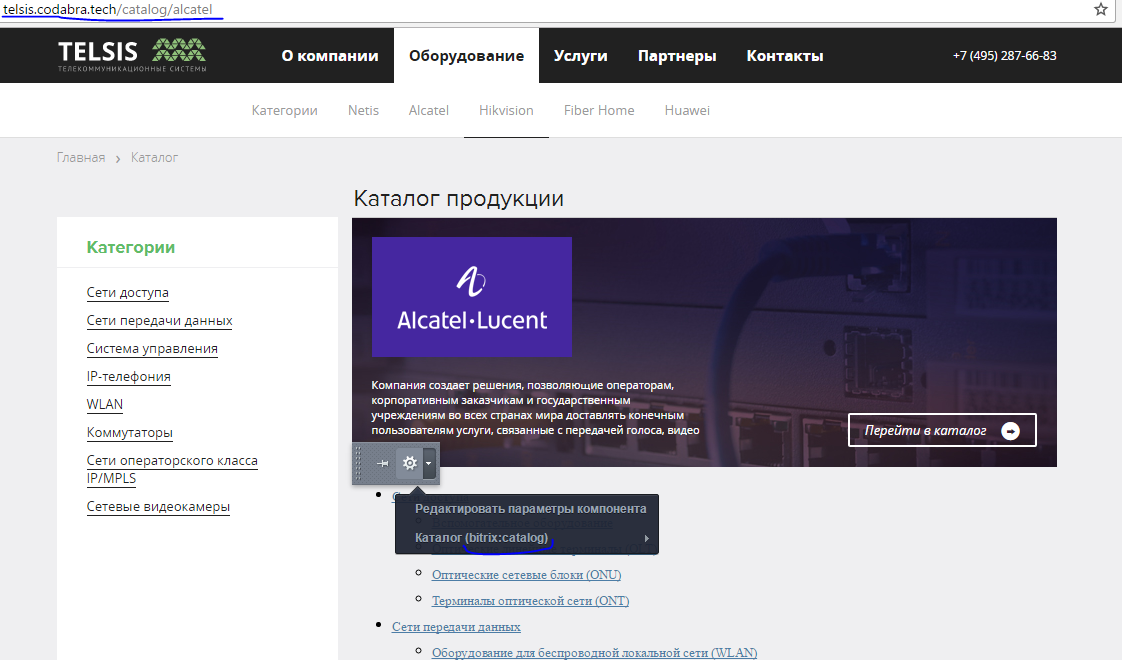Select Редактировать параметры компонента menu entry
Screen dimensions: 1122x660
pos(530,509)
